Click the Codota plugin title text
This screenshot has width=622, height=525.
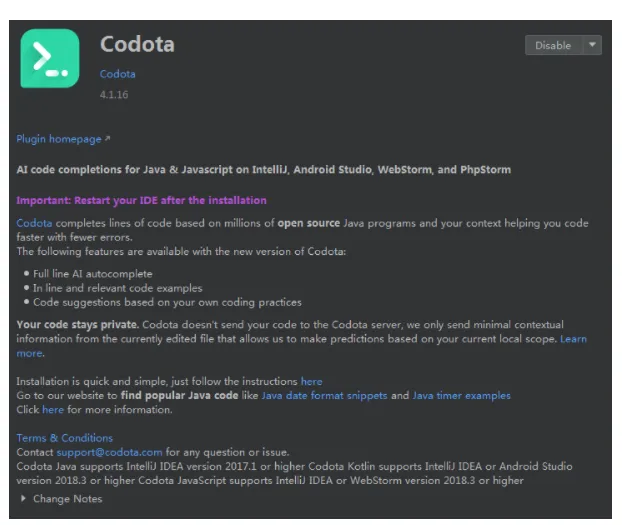[x=137, y=44]
